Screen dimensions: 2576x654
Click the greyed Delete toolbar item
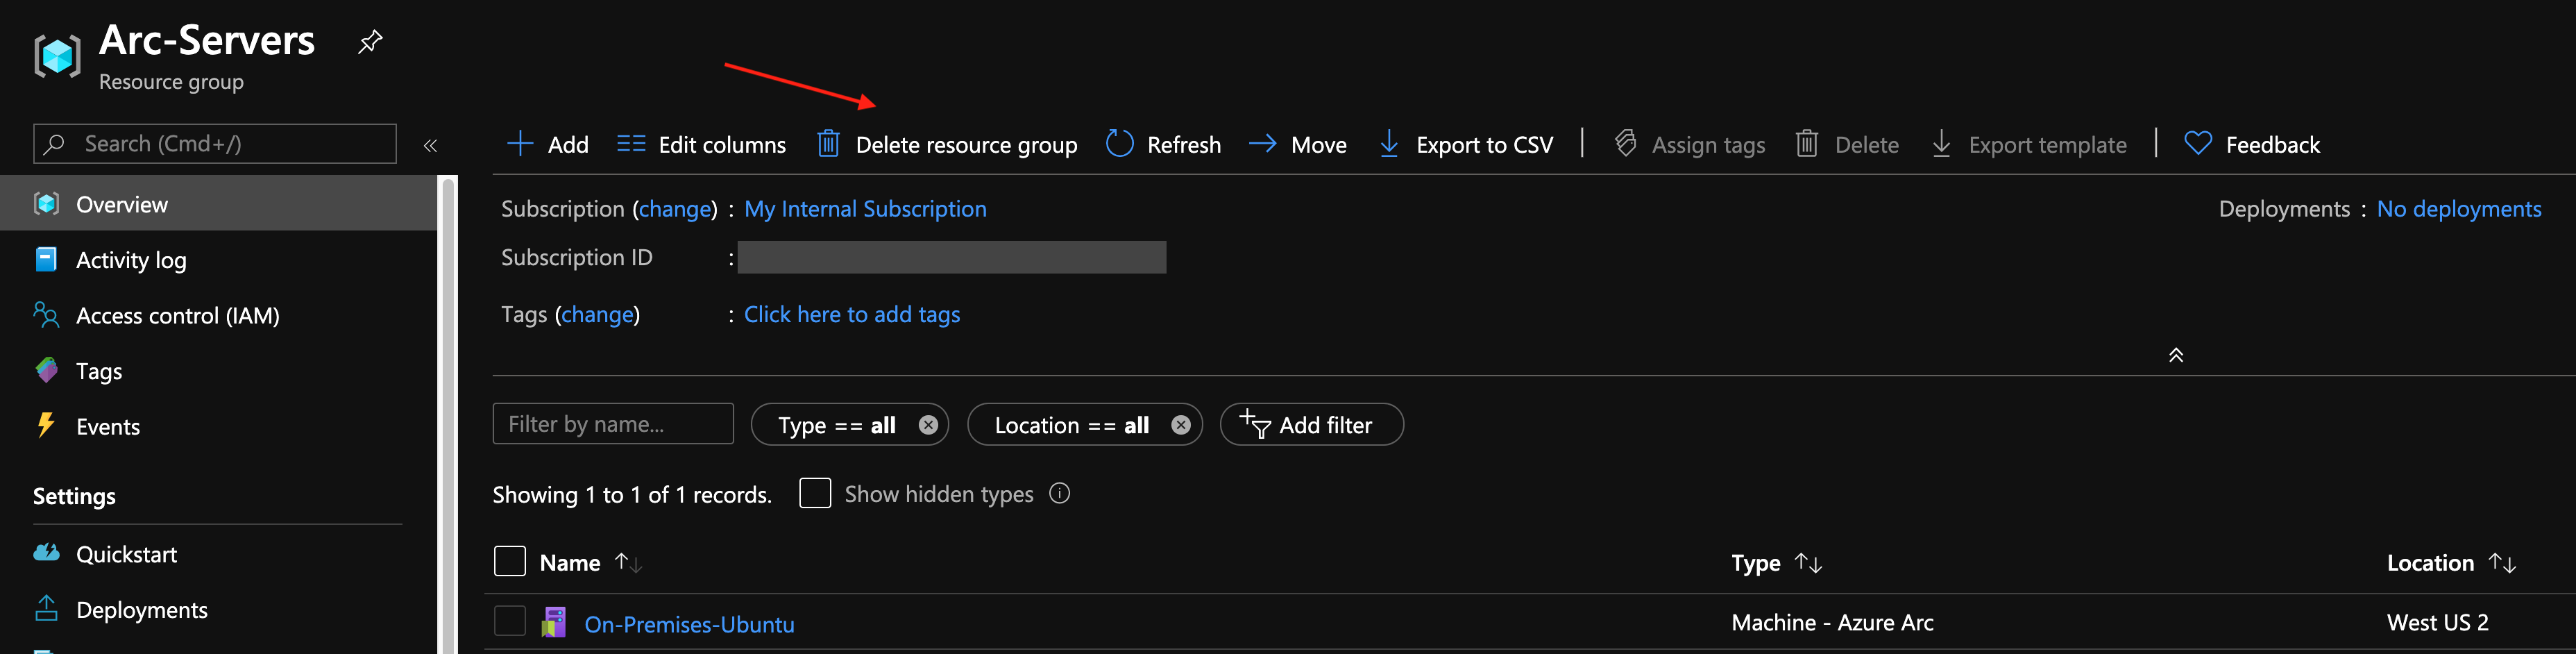tap(1847, 144)
